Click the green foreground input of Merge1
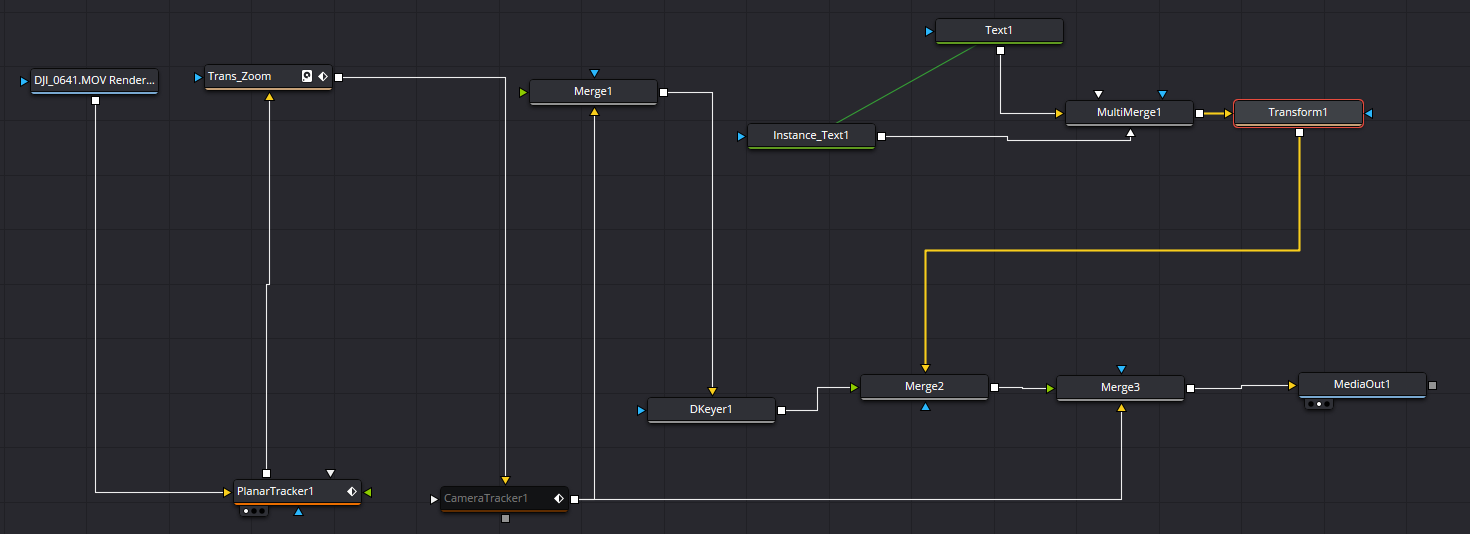The width and height of the screenshot is (1470, 534). 523,93
